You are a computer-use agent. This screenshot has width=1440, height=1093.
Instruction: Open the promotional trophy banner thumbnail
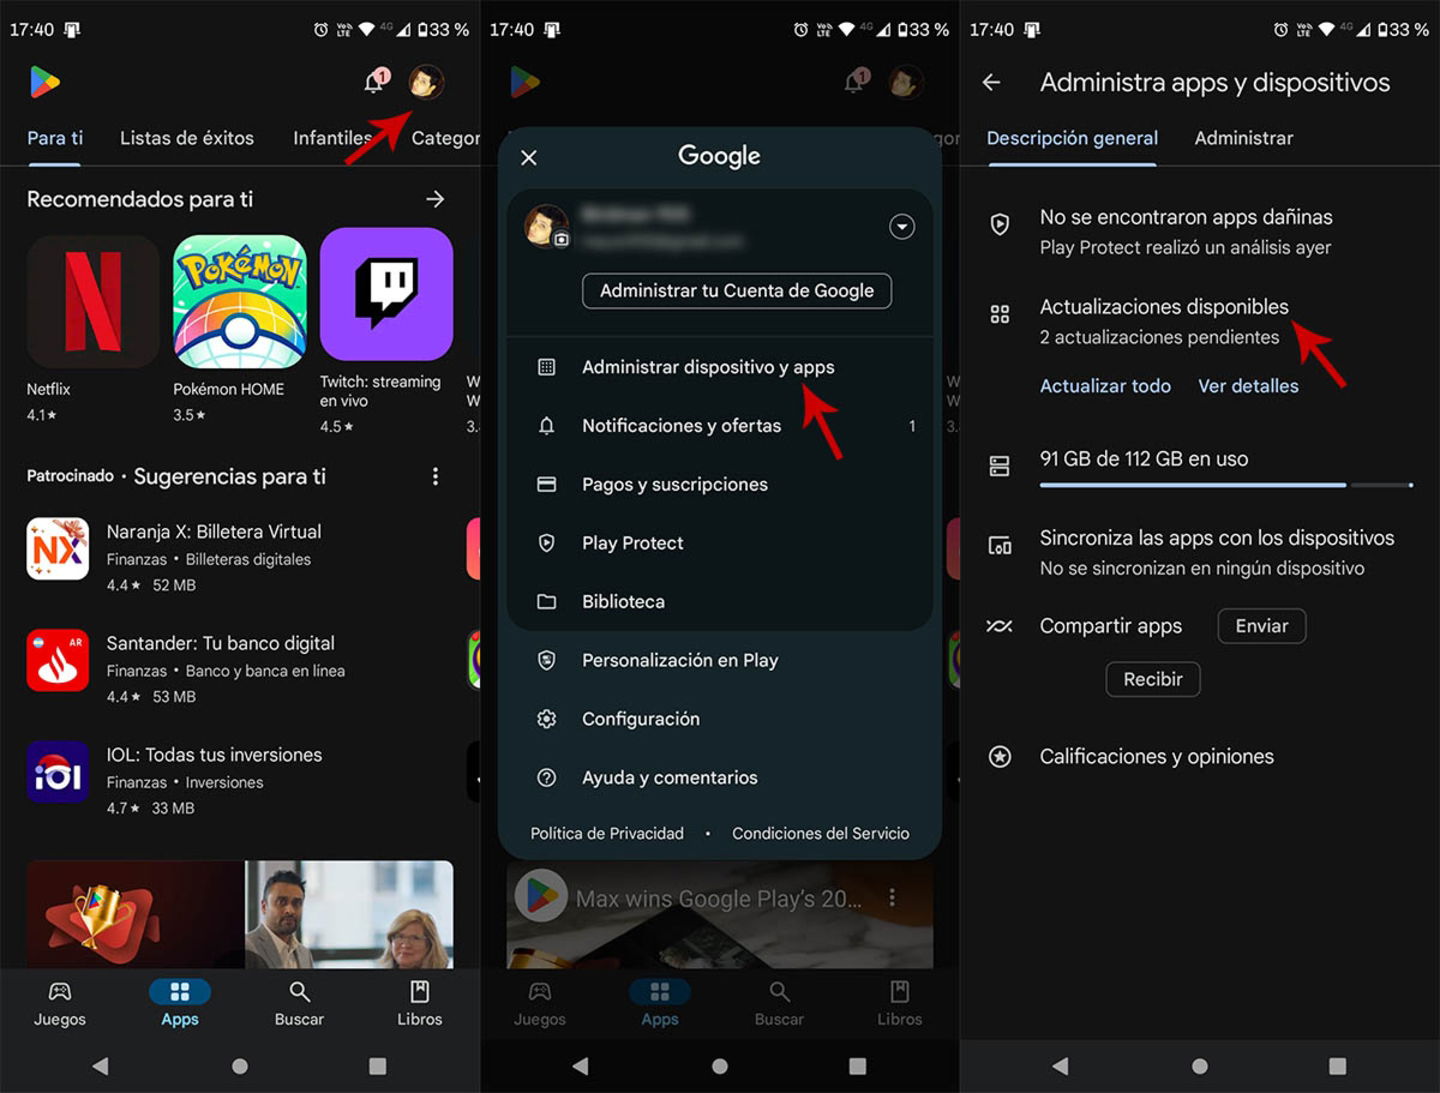(136, 914)
